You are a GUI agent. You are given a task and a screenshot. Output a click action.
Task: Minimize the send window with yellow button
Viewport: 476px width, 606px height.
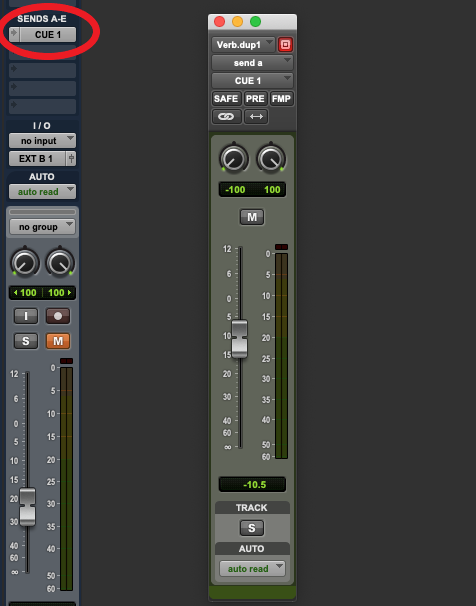pyautogui.click(x=237, y=22)
